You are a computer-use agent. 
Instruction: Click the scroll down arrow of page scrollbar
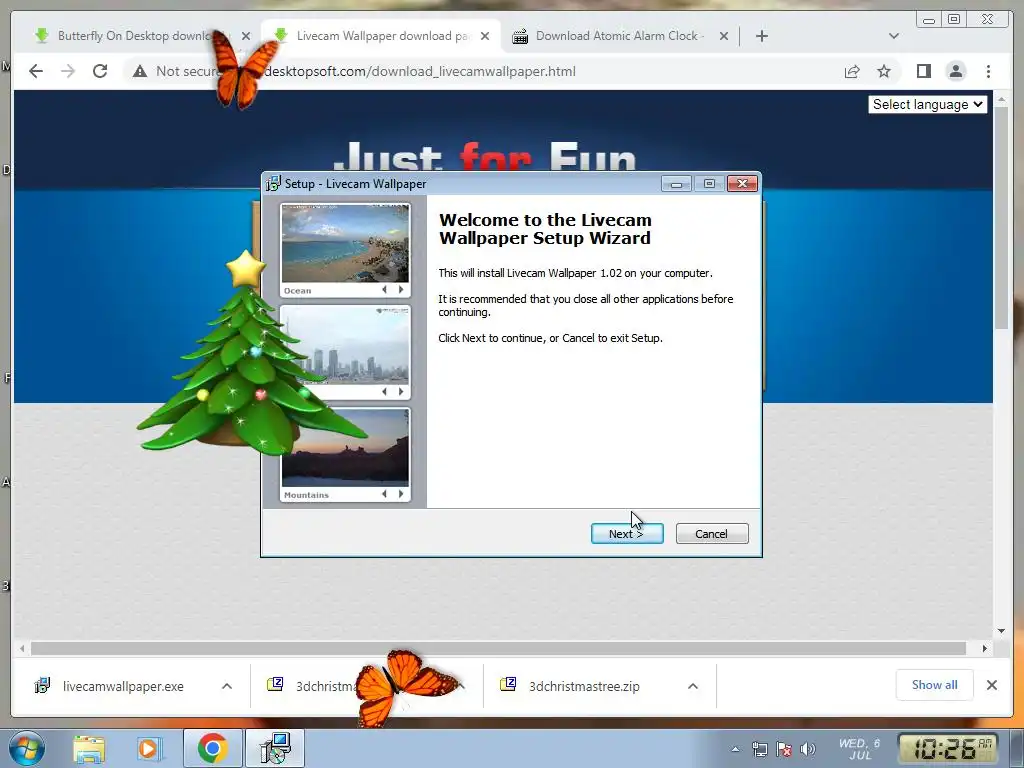click(x=1001, y=630)
